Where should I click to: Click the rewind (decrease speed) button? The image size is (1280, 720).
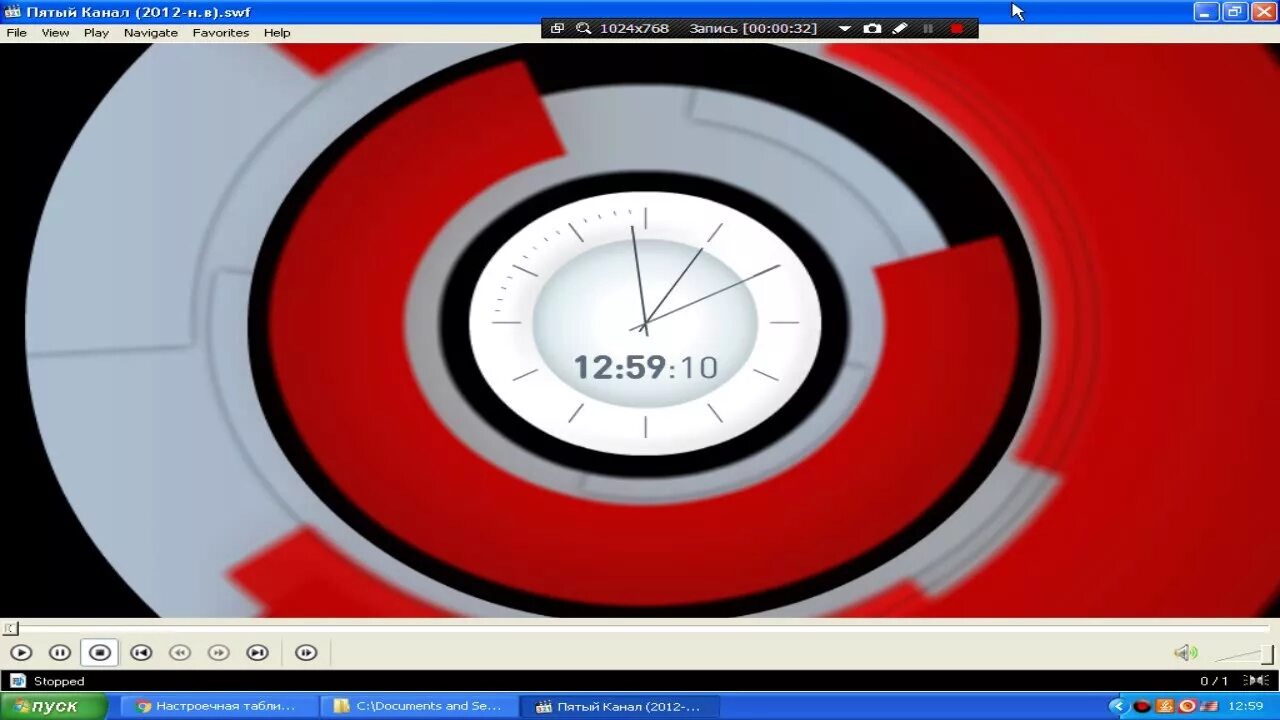point(180,653)
